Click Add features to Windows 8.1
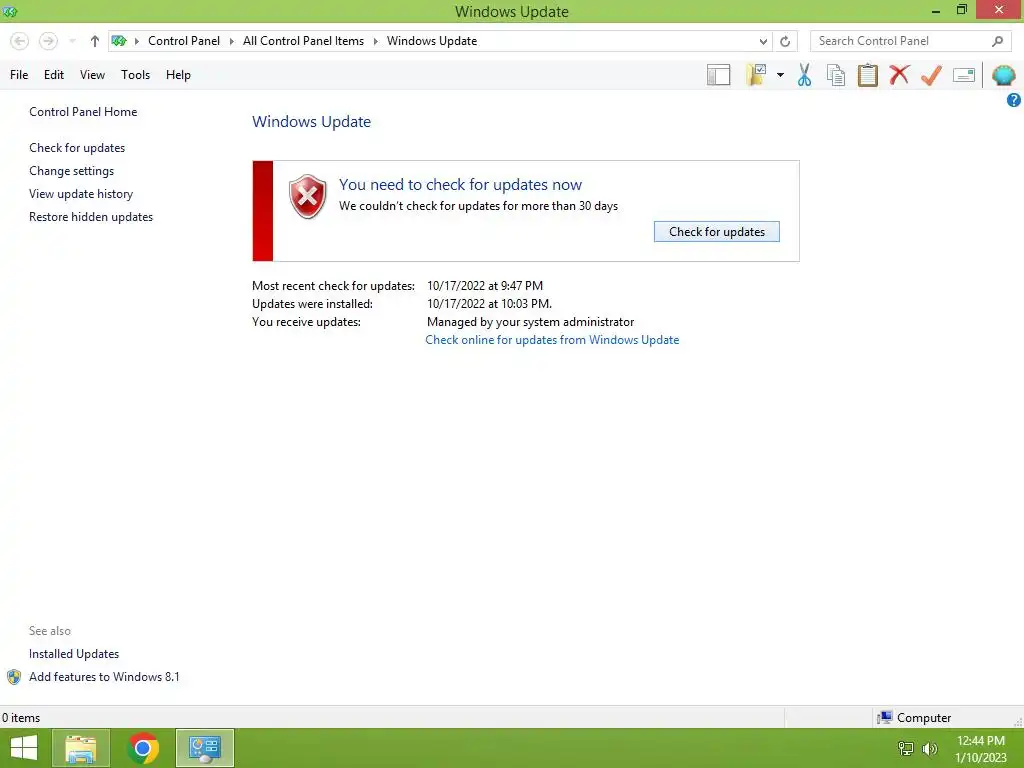The height and width of the screenshot is (768, 1024). [104, 677]
